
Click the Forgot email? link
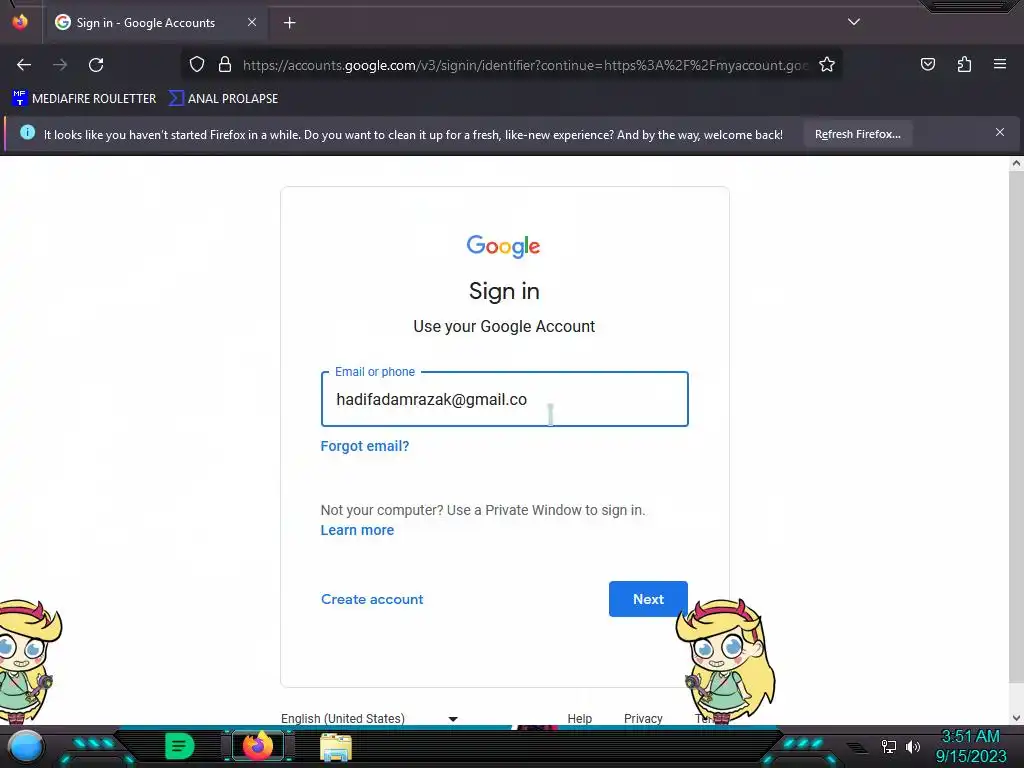coord(364,446)
